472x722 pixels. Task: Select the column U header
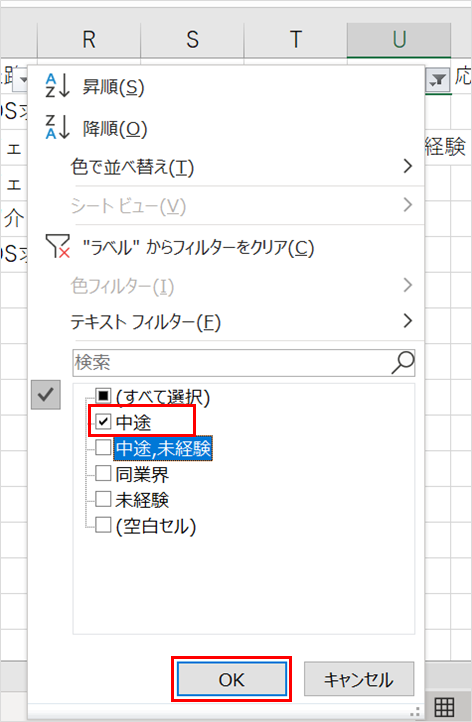pyautogui.click(x=399, y=40)
